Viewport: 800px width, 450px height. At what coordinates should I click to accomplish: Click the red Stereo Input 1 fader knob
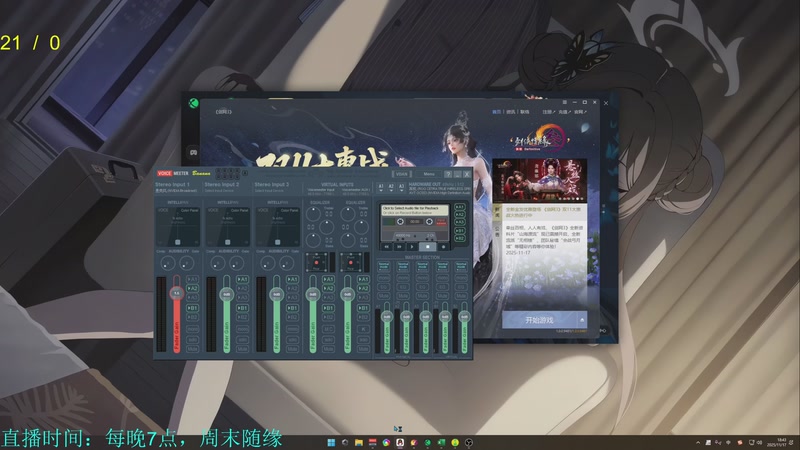(x=177, y=293)
